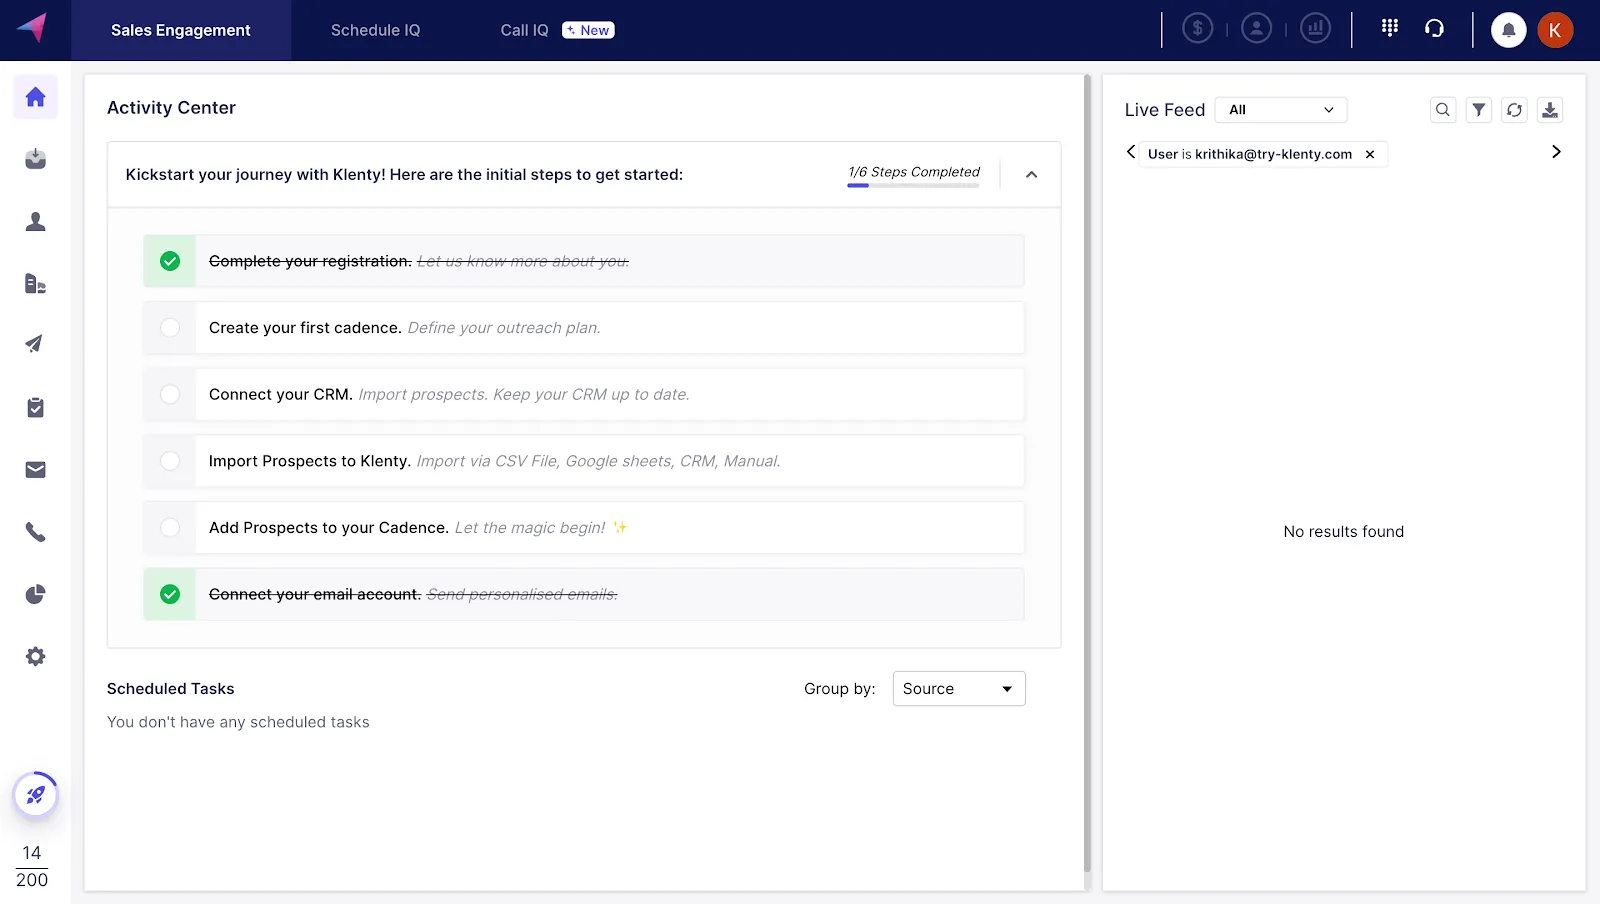Click the person circle icon in header
This screenshot has height=904, width=1600.
(1256, 28)
